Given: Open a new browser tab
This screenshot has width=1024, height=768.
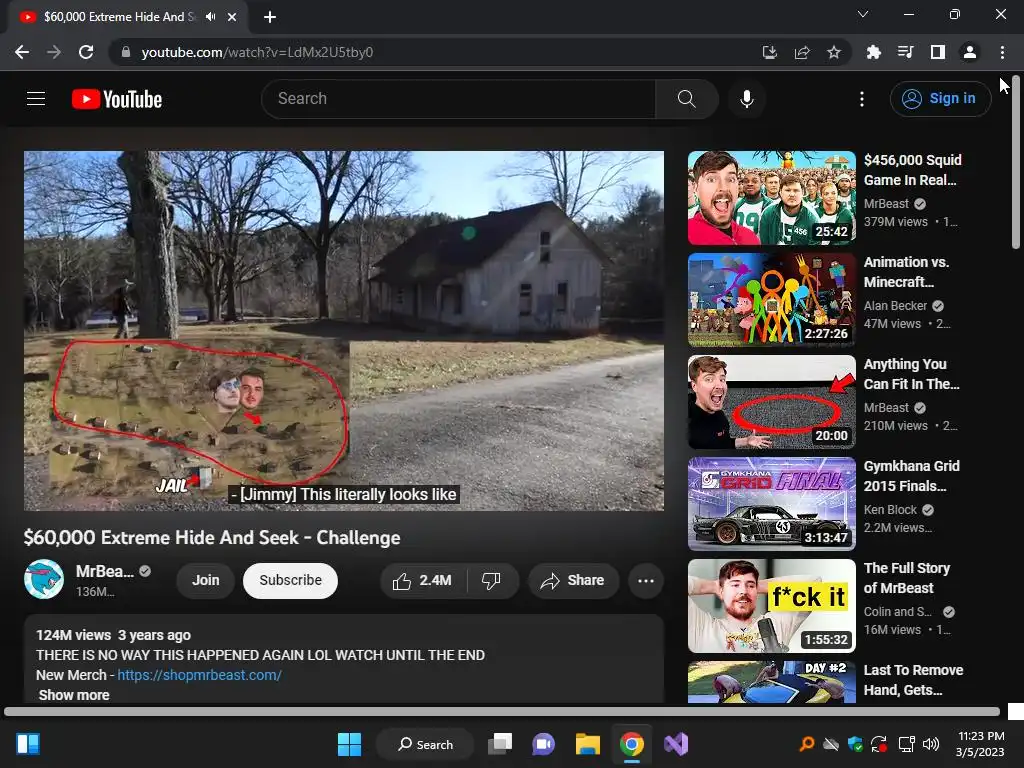Looking at the screenshot, I should click(x=270, y=17).
